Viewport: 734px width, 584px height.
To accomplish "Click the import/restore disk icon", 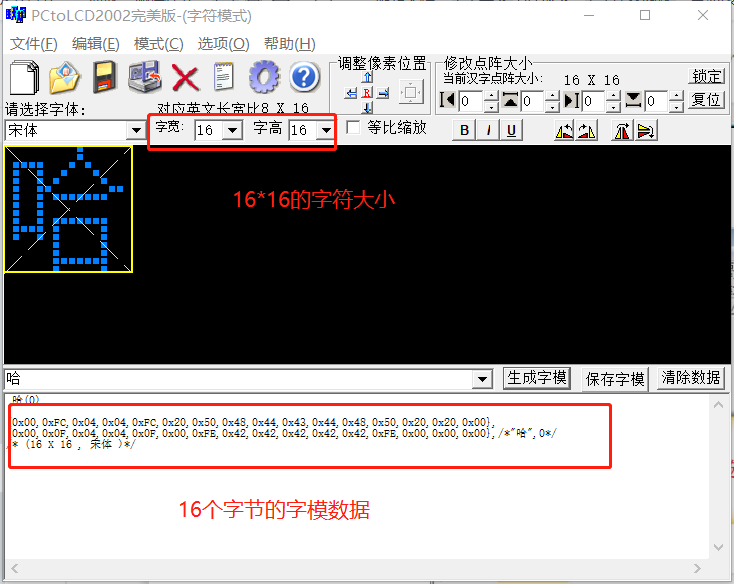I will (145, 76).
